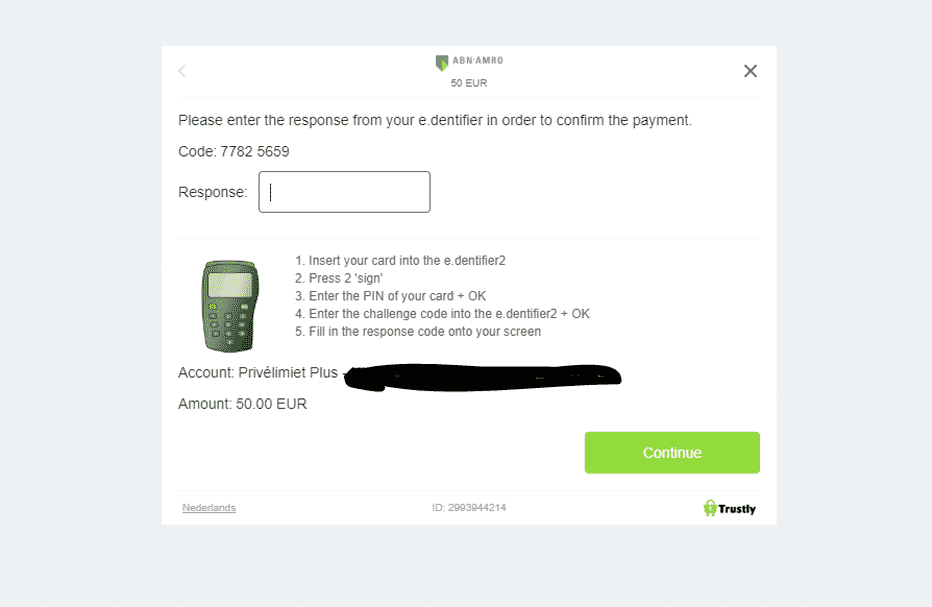Click the back chevron arrow
Viewport: 932px width, 607px height.
[182, 71]
